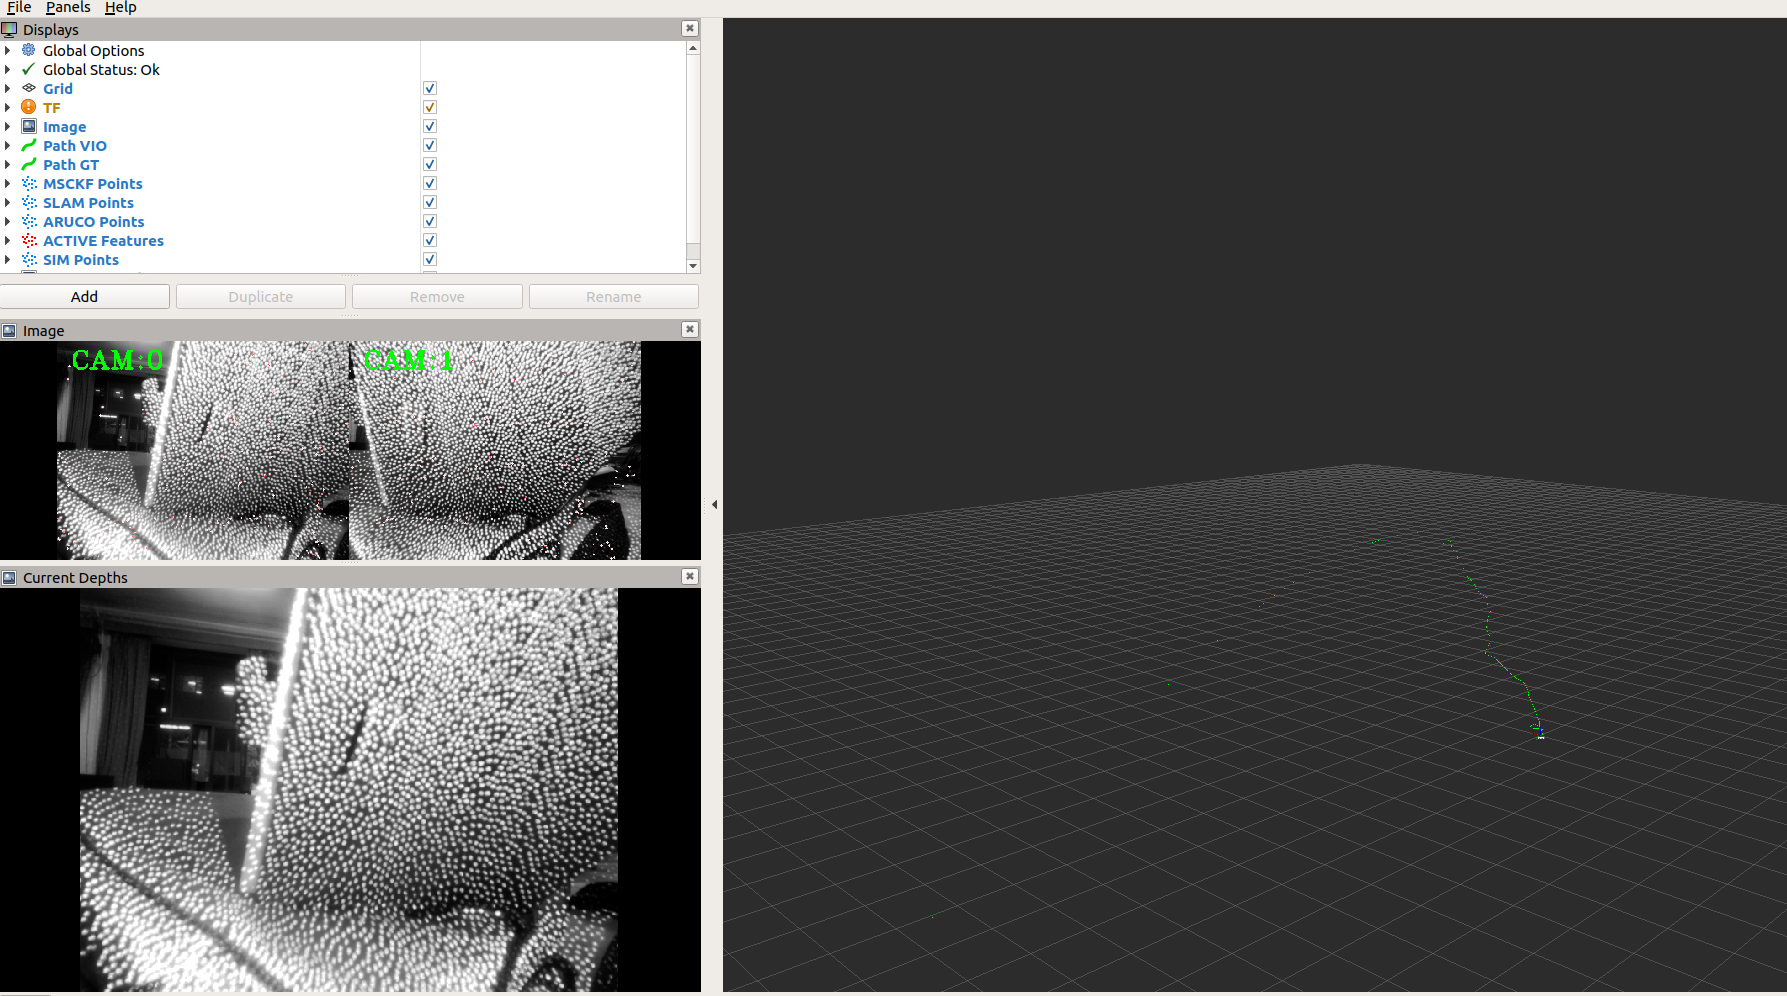Open the Panels menu
The image size is (1787, 996).
(67, 8)
